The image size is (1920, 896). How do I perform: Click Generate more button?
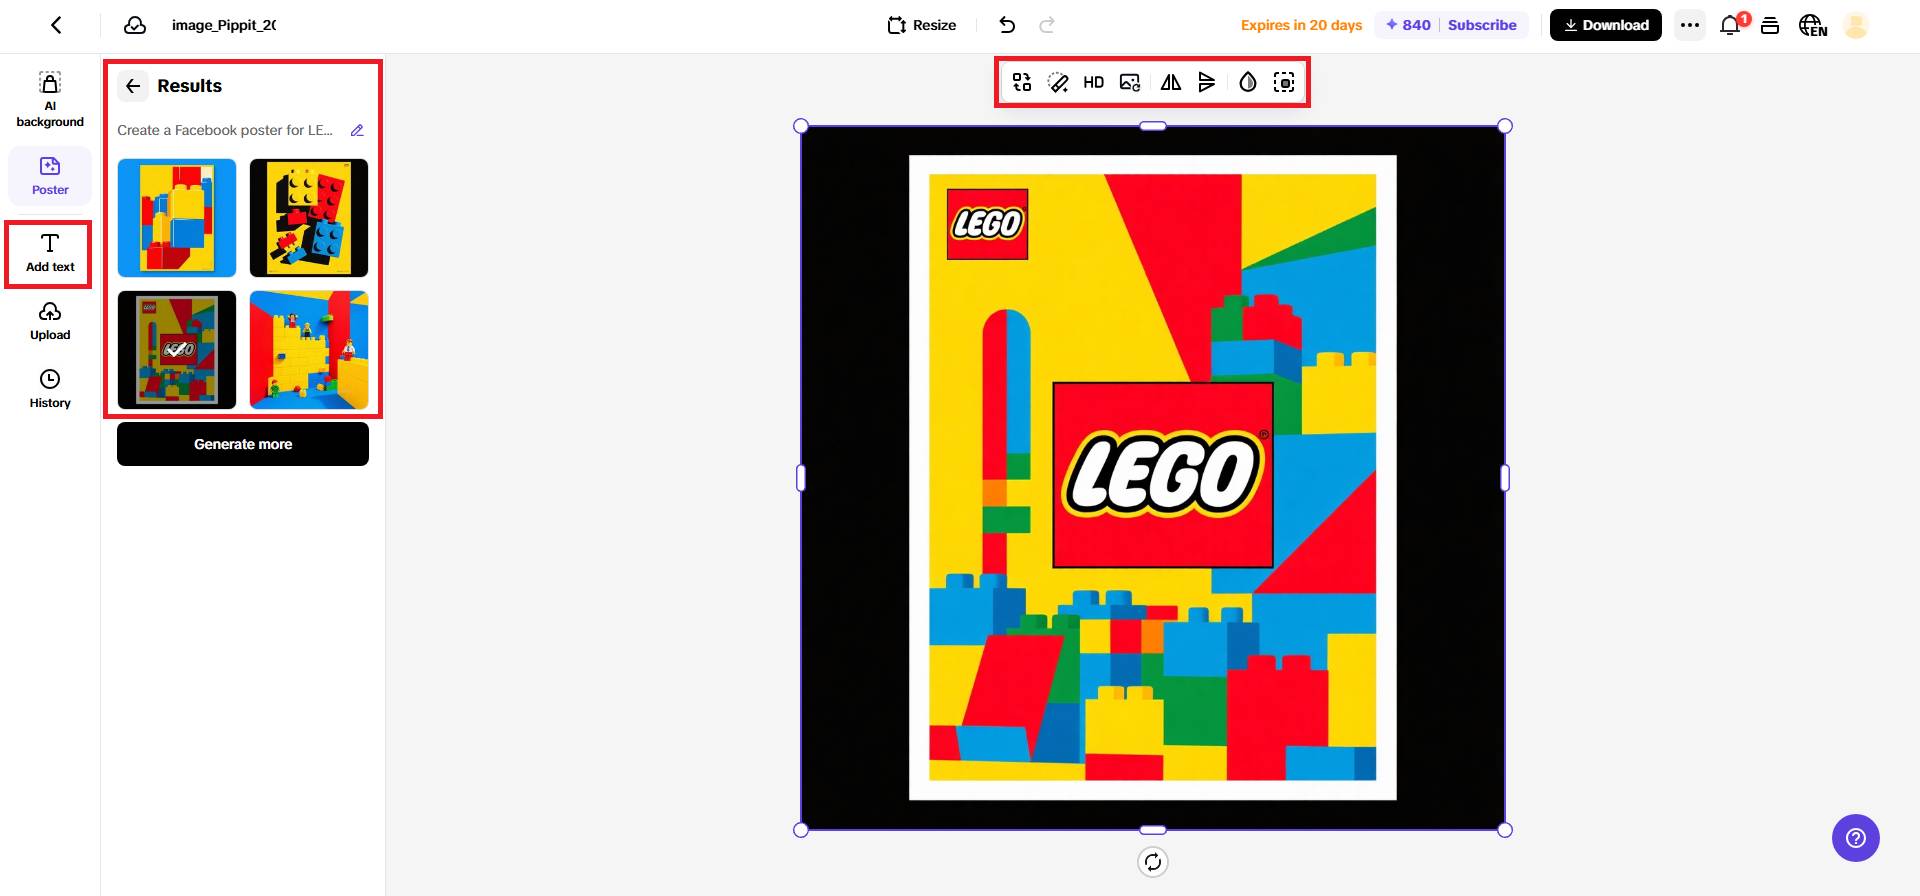click(x=243, y=444)
